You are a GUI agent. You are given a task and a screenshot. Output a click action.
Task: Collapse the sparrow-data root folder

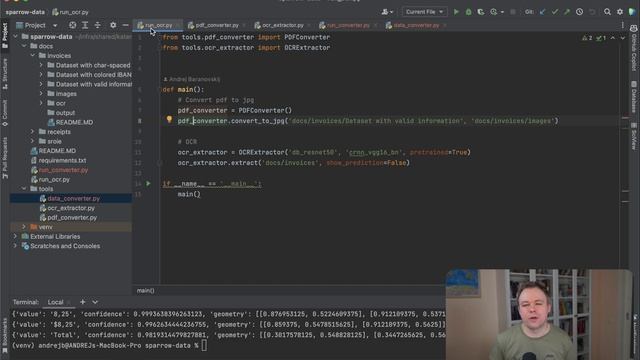pyautogui.click(x=16, y=36)
